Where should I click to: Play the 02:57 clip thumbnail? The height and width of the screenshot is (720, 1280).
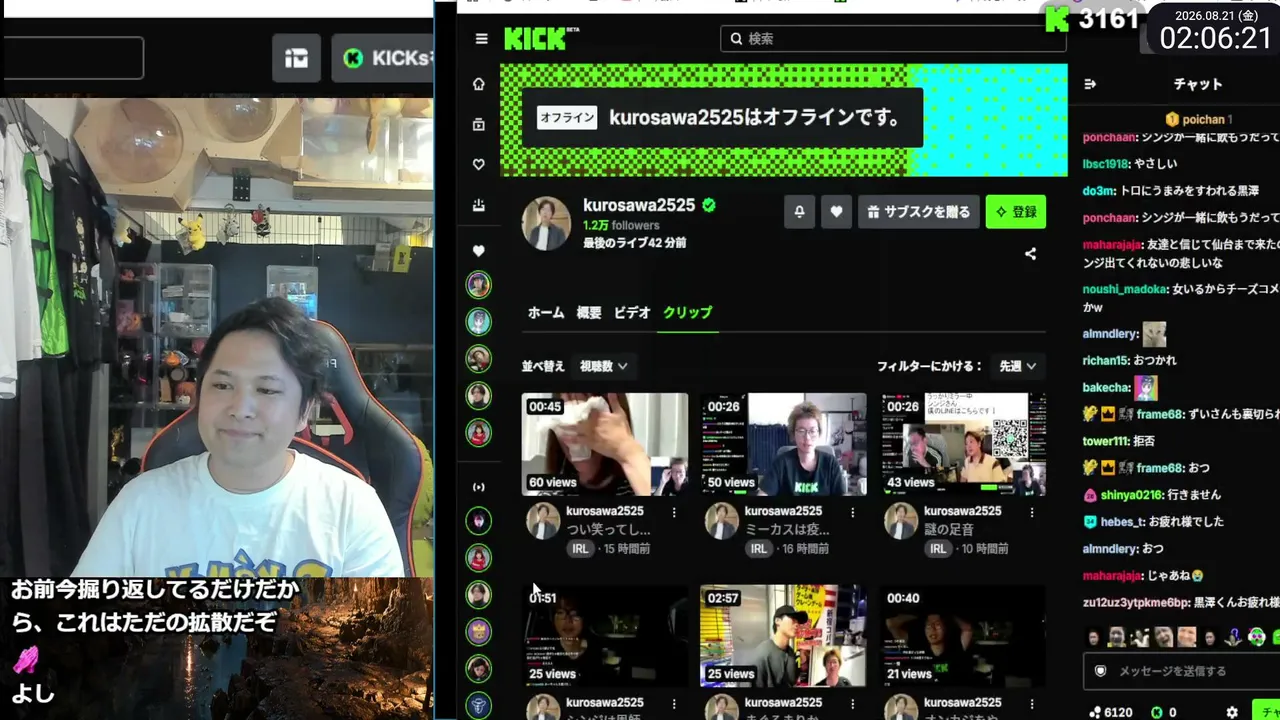[783, 636]
